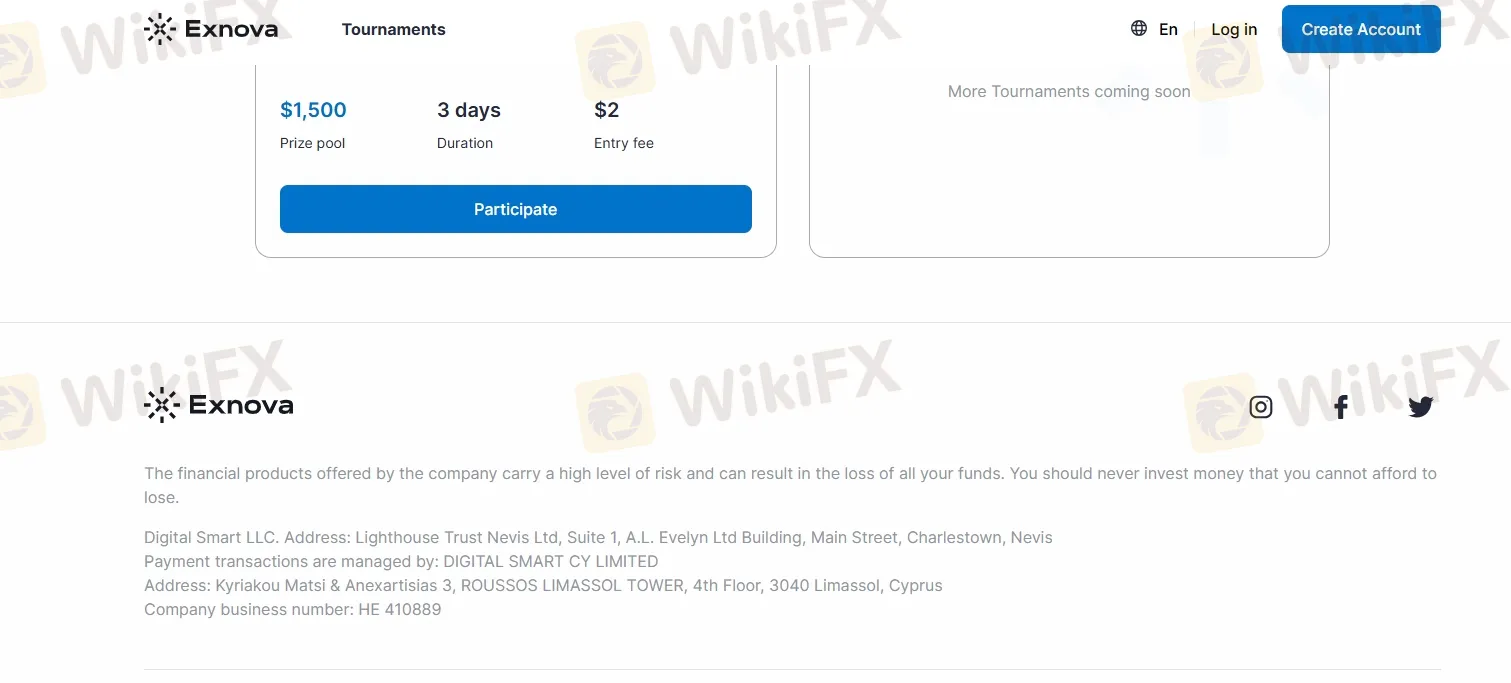Click the DIGITAL SMART CY LIMITED payment line
Viewport: 1511px width, 683px height.
point(401,562)
